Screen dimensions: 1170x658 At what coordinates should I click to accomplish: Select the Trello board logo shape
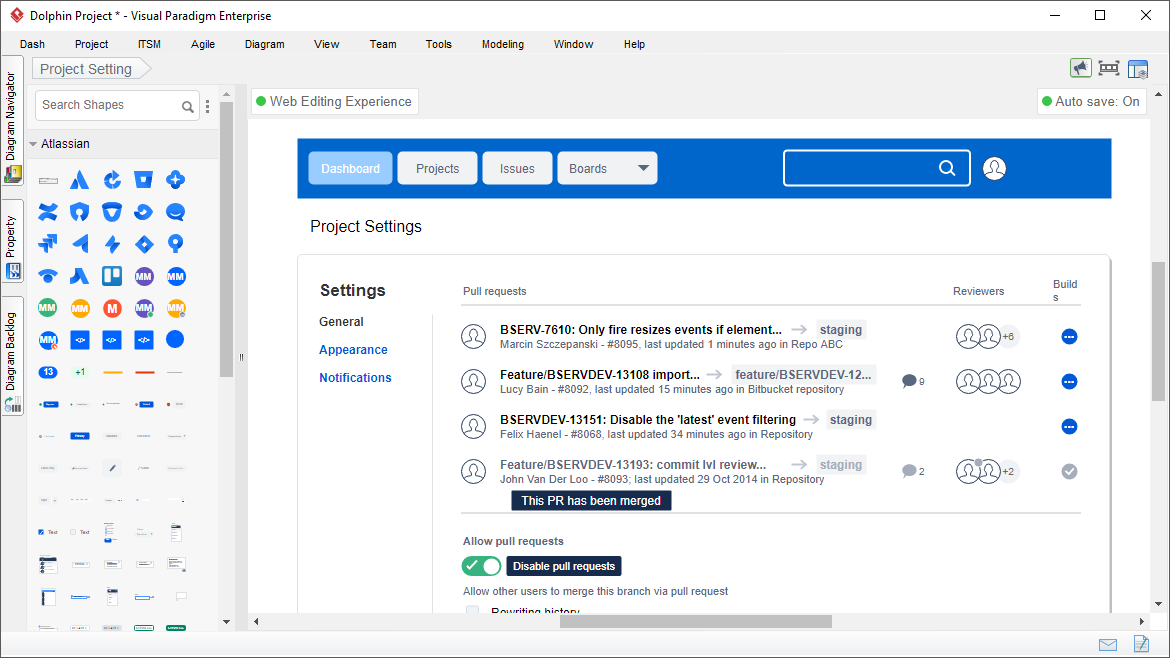point(112,277)
